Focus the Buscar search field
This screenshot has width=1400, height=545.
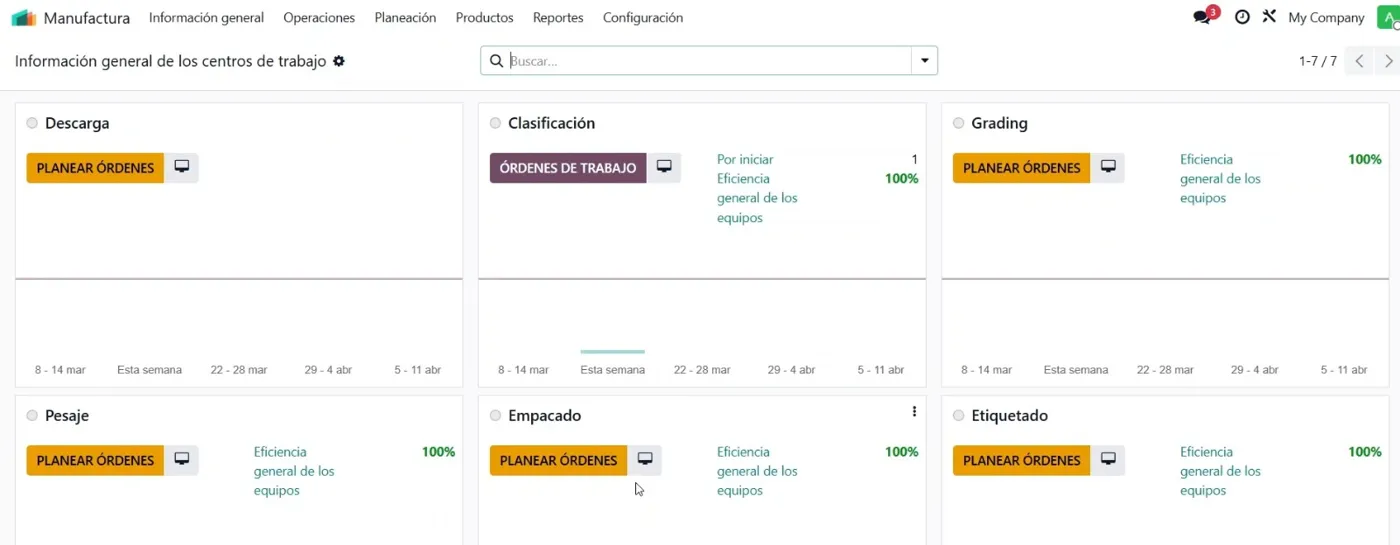point(708,61)
